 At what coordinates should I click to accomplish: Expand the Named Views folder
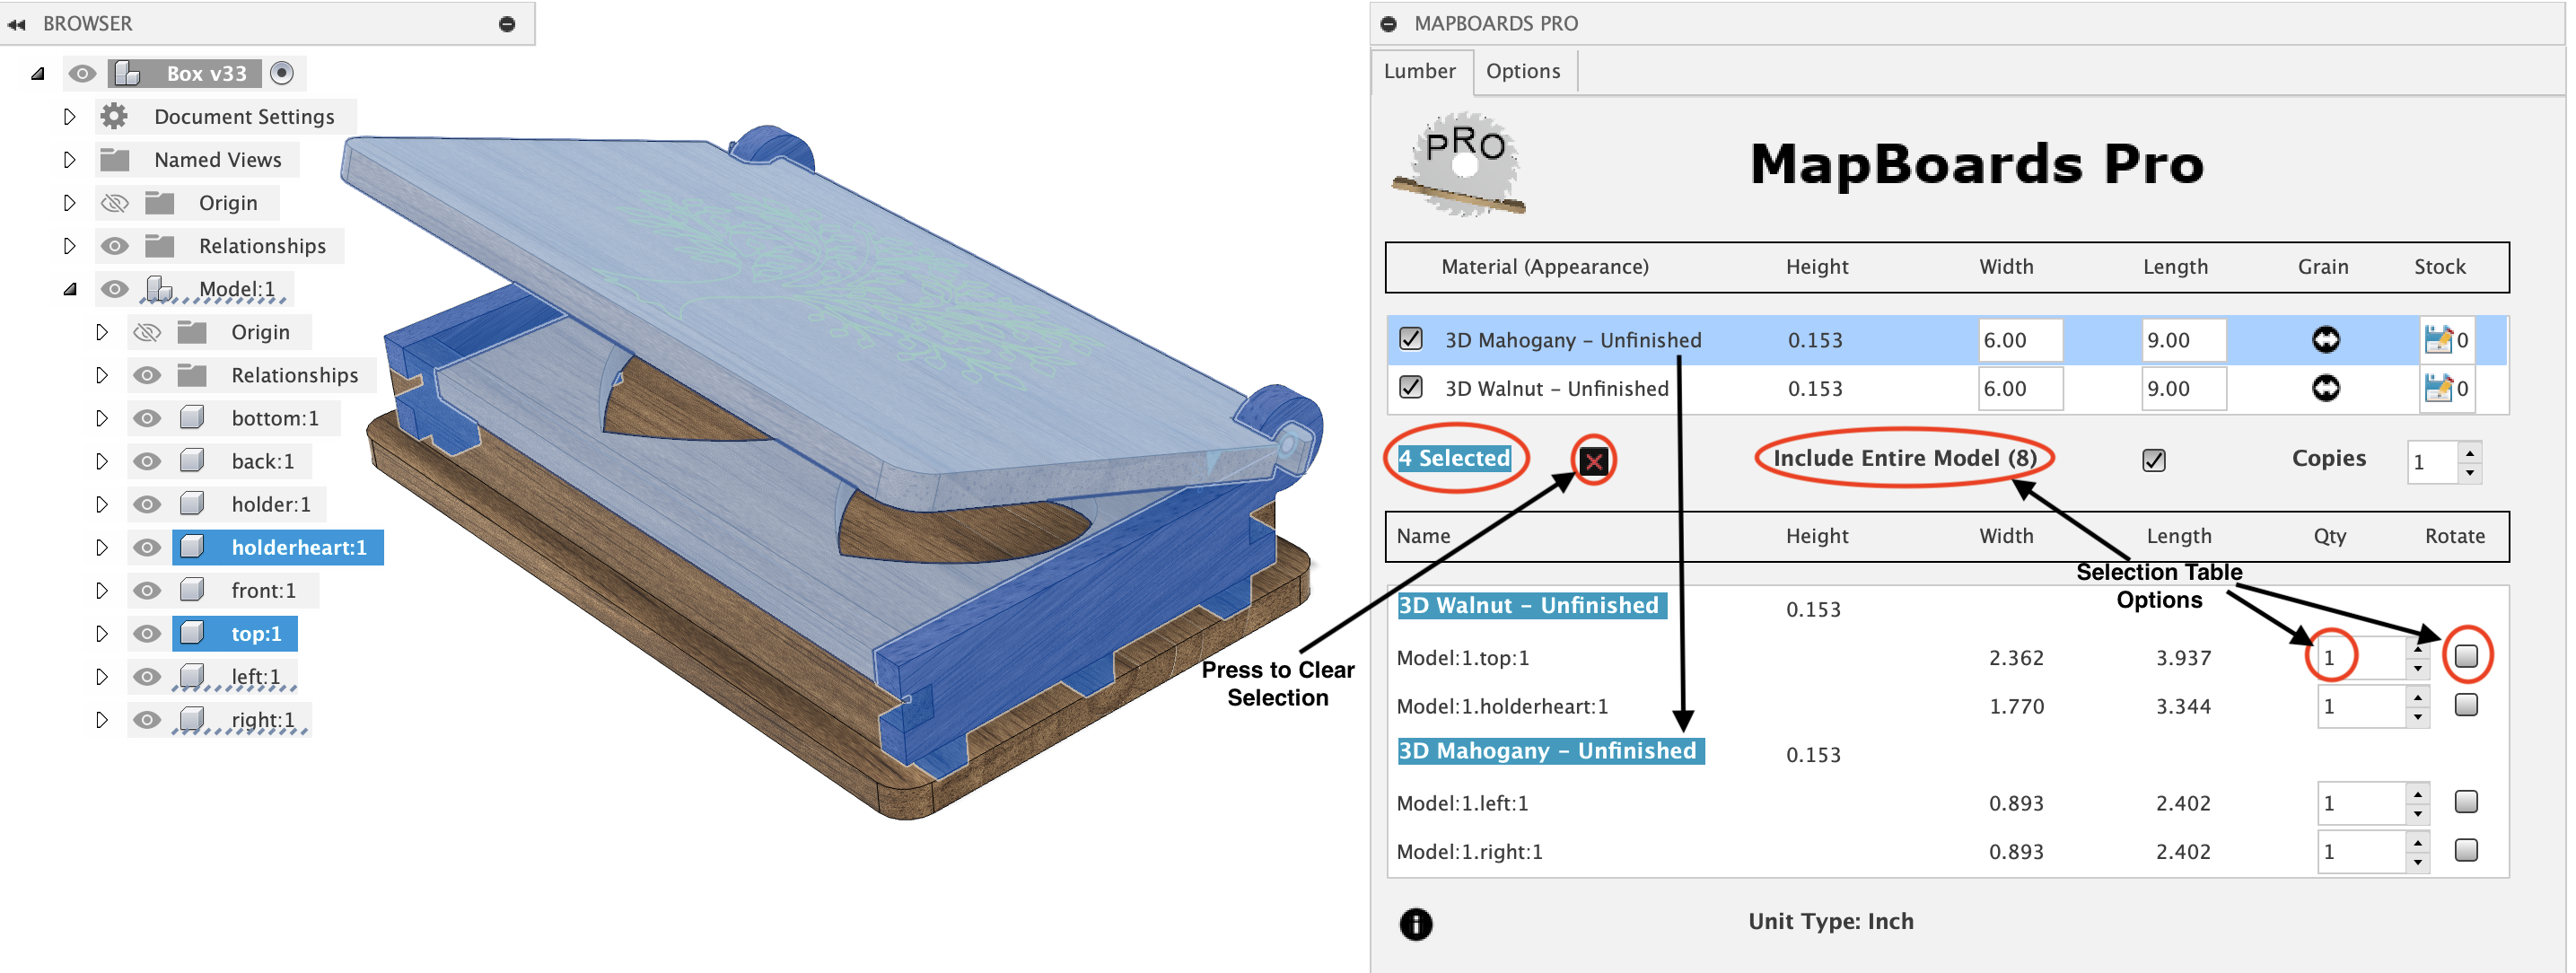coord(69,160)
